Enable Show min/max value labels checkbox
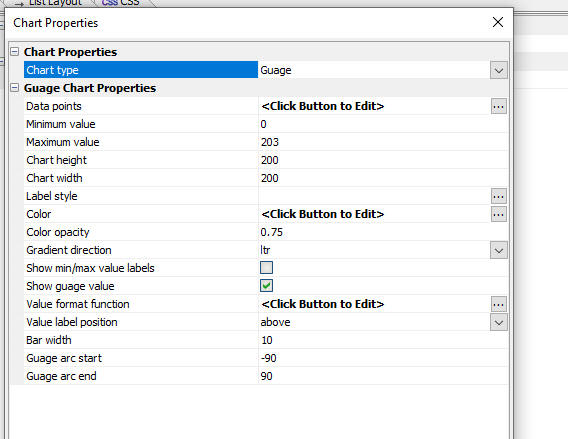 coord(266,268)
